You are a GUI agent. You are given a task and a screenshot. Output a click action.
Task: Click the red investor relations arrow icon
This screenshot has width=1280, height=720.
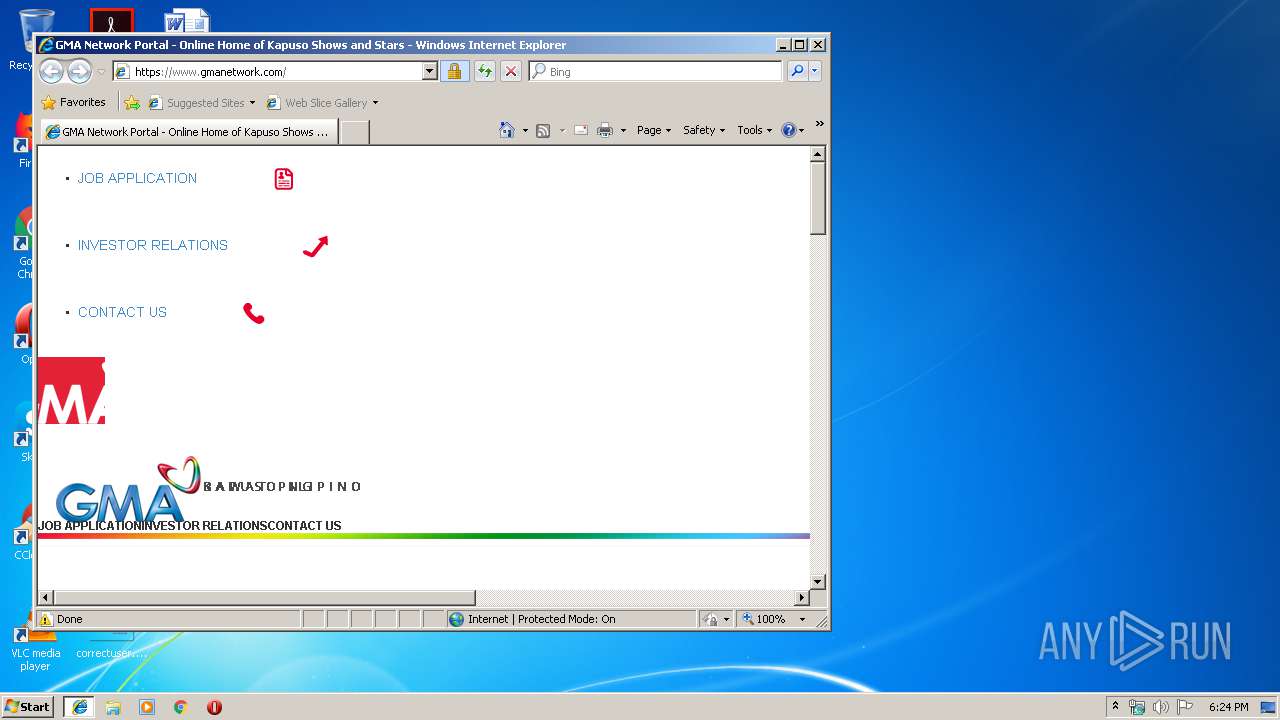tap(315, 246)
